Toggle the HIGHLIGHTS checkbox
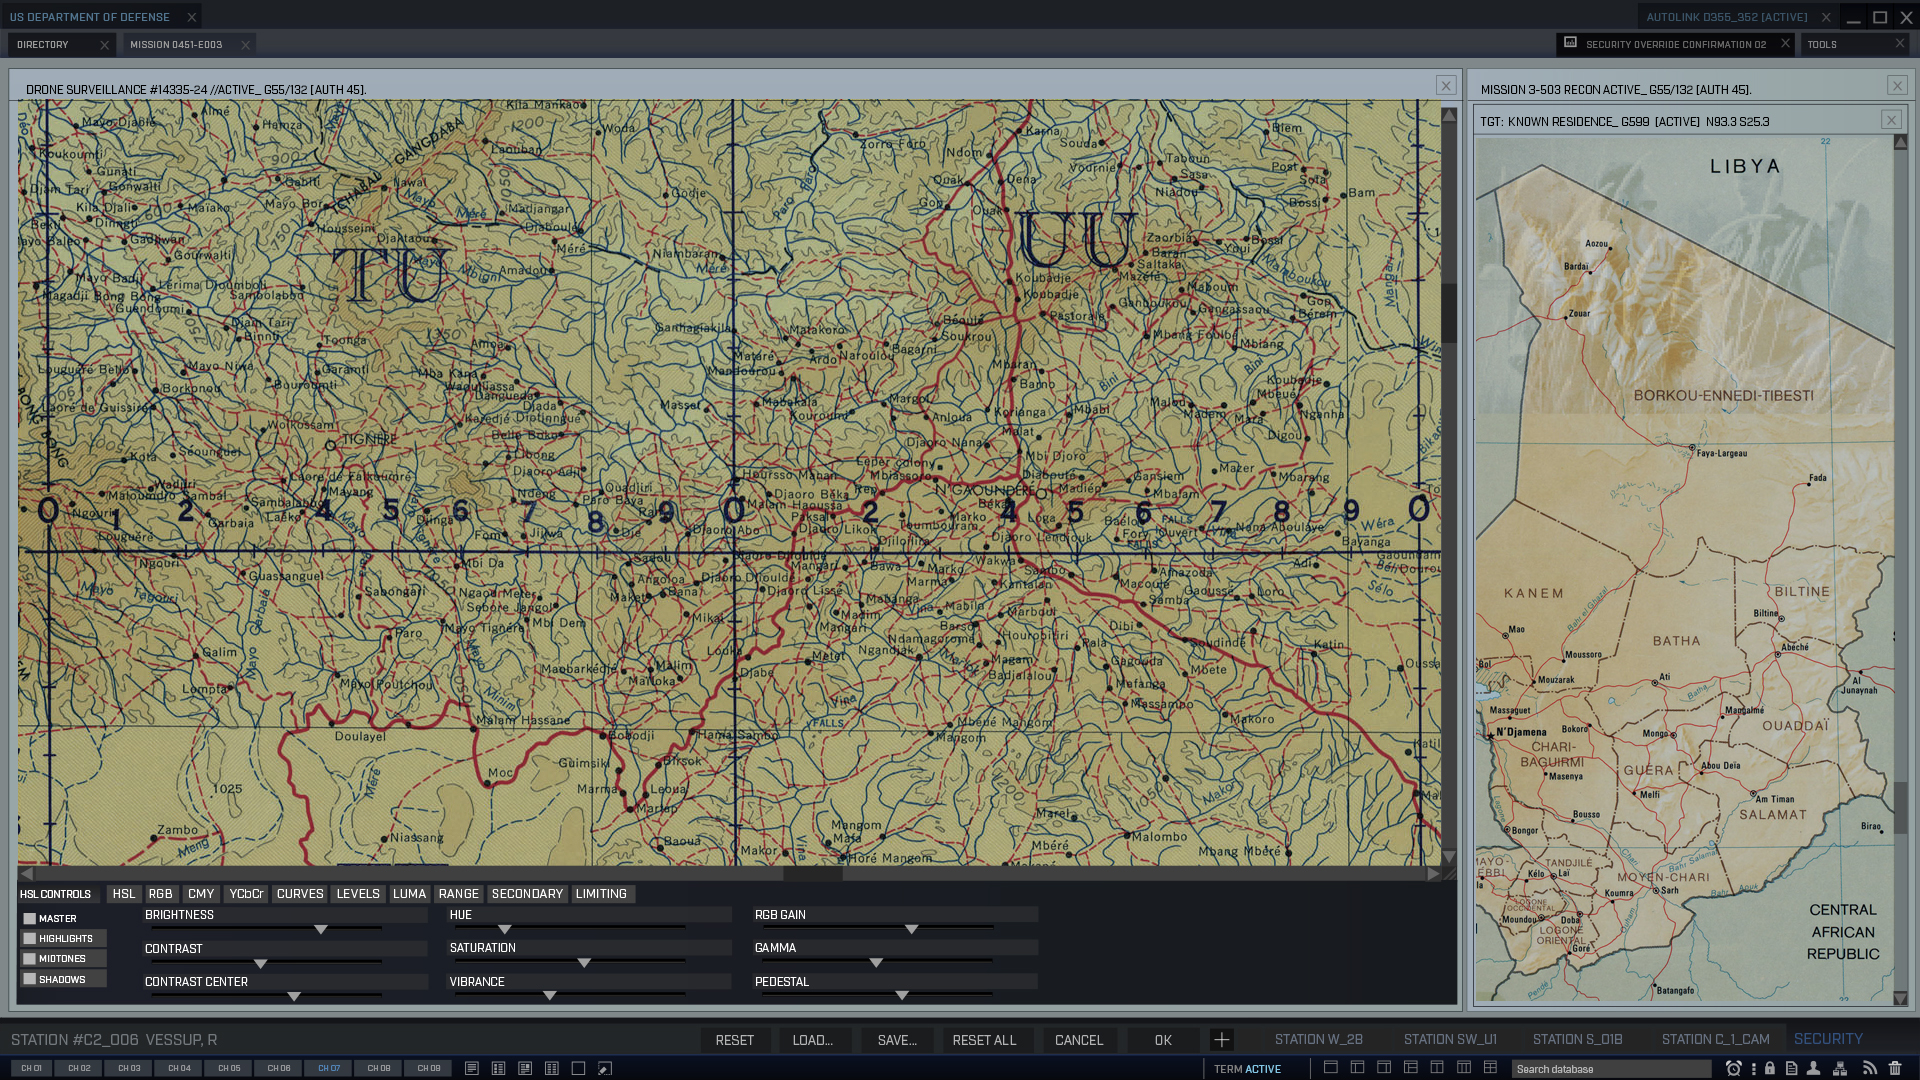This screenshot has height=1080, width=1920. tap(30, 938)
